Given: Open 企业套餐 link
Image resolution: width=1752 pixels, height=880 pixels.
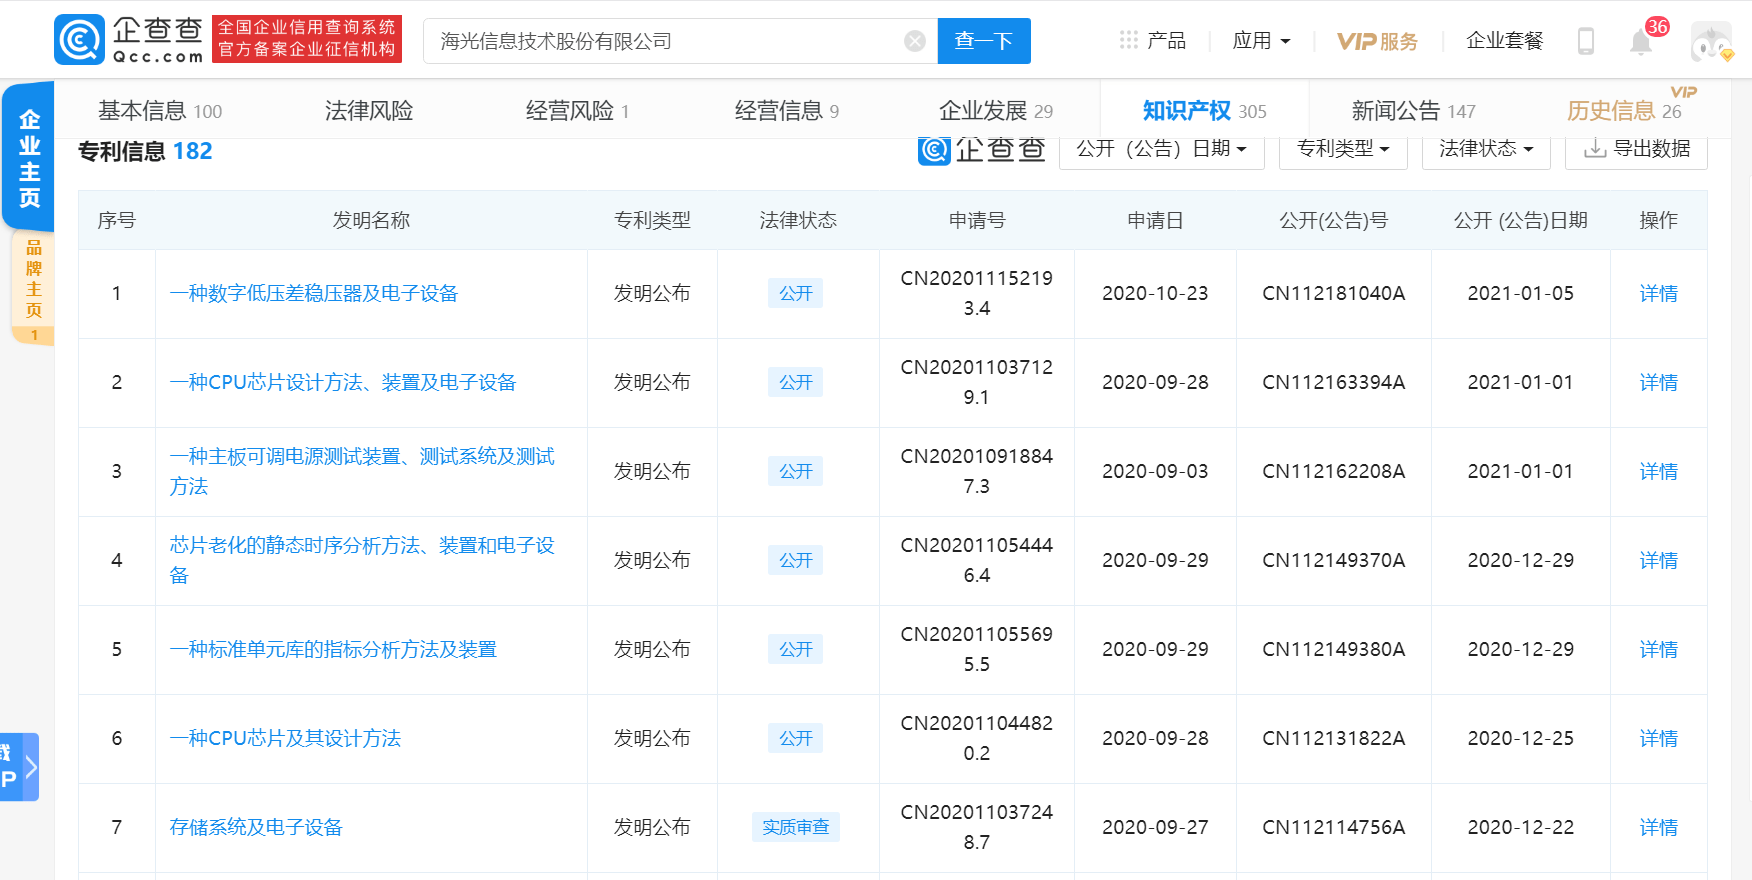Looking at the screenshot, I should coord(1504,41).
